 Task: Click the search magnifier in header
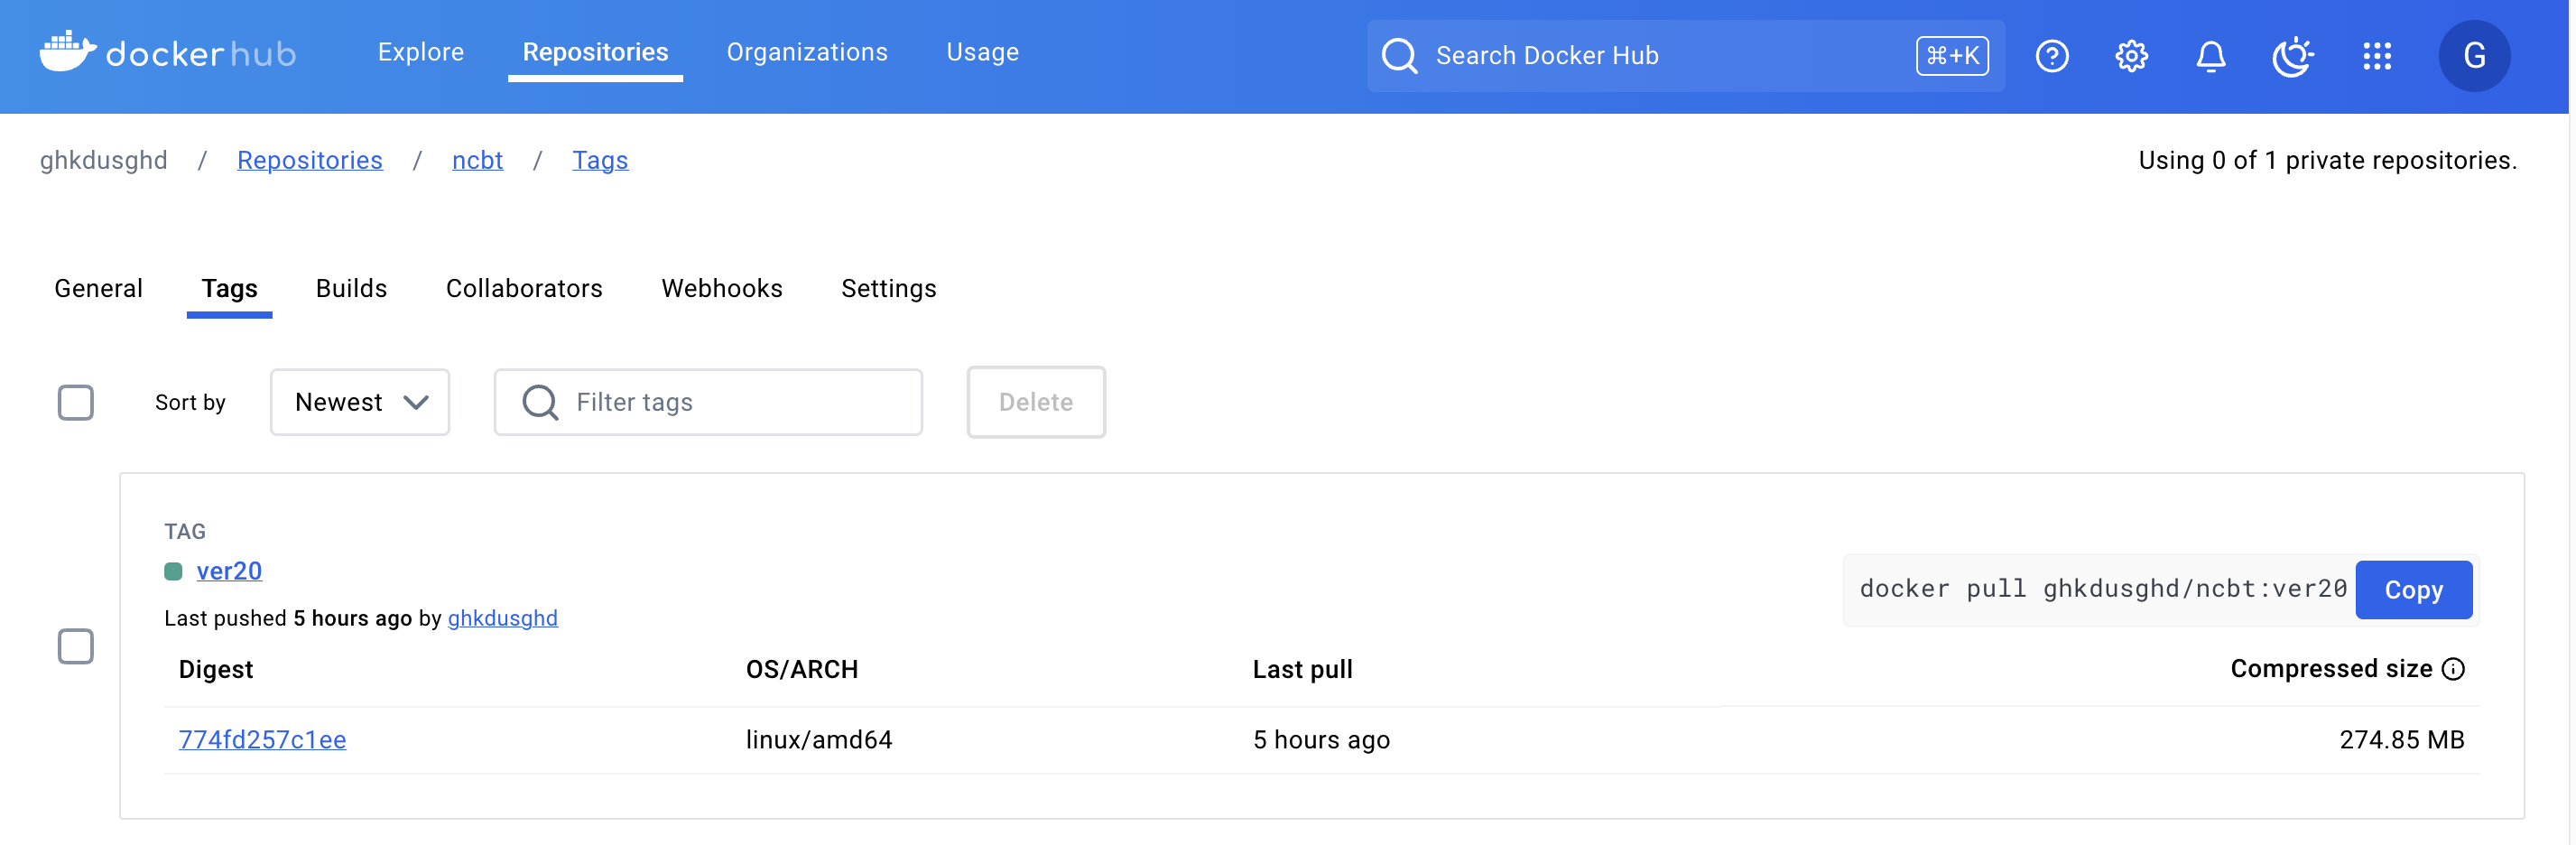point(1399,56)
